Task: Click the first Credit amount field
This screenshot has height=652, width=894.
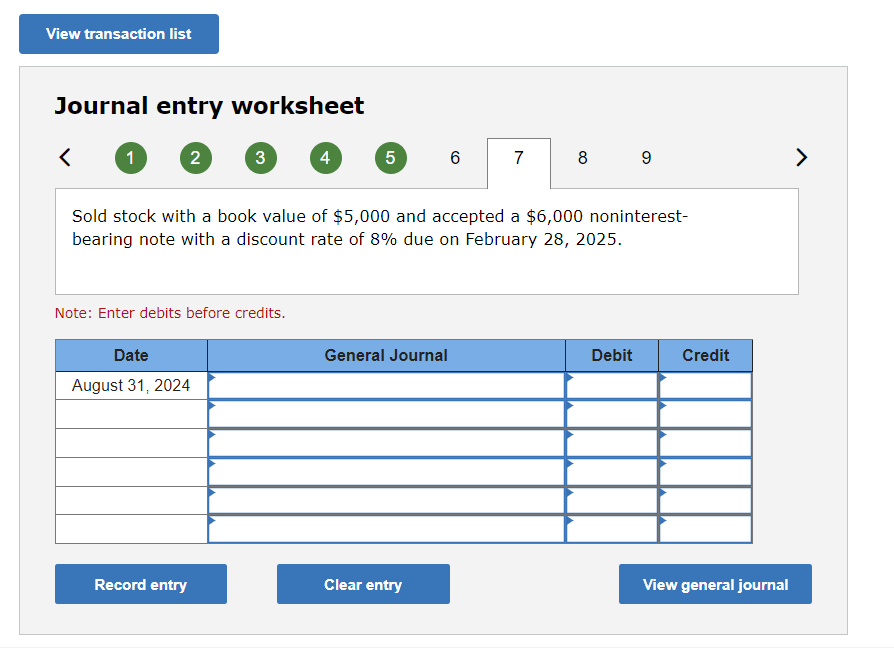Action: [x=710, y=384]
